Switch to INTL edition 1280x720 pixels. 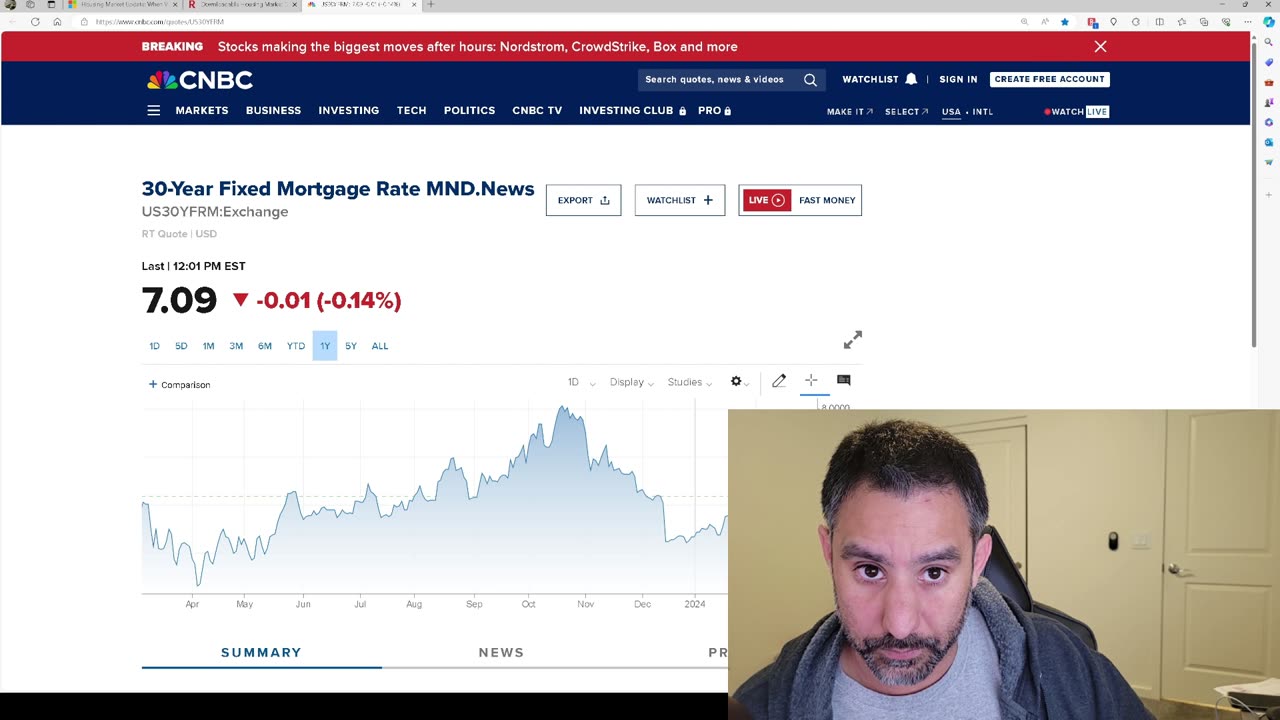[x=982, y=112]
